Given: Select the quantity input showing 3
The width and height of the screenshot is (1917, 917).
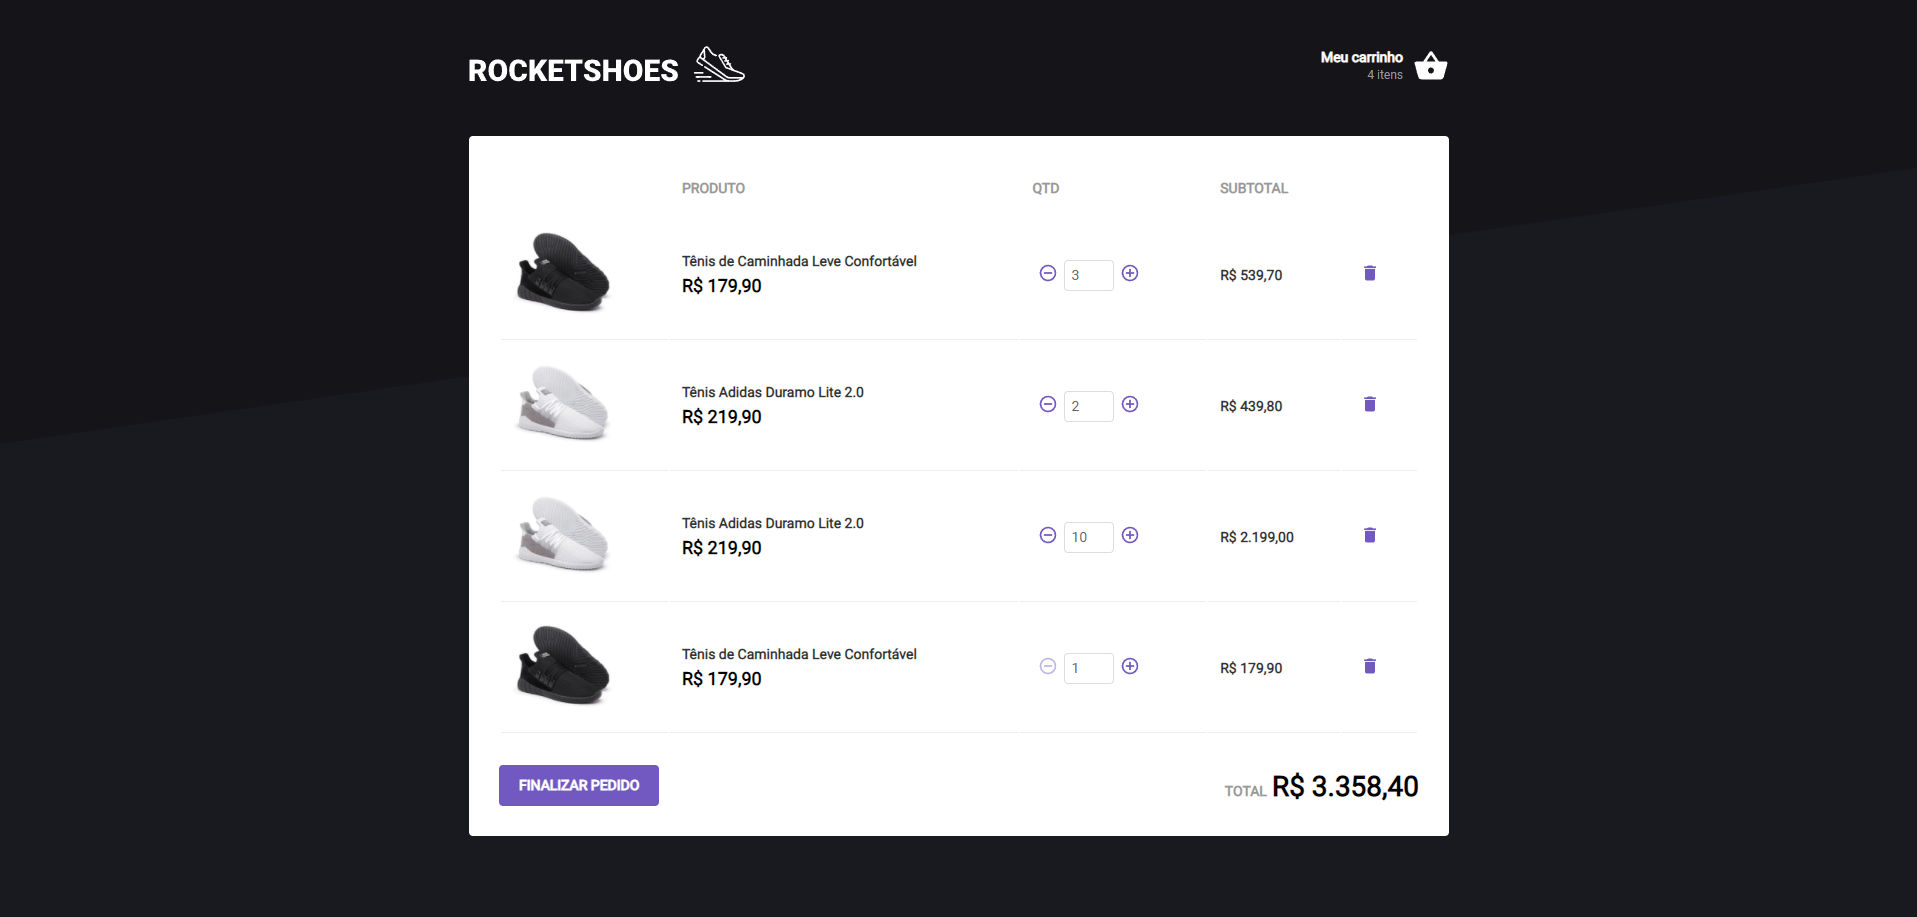Looking at the screenshot, I should (x=1088, y=274).
